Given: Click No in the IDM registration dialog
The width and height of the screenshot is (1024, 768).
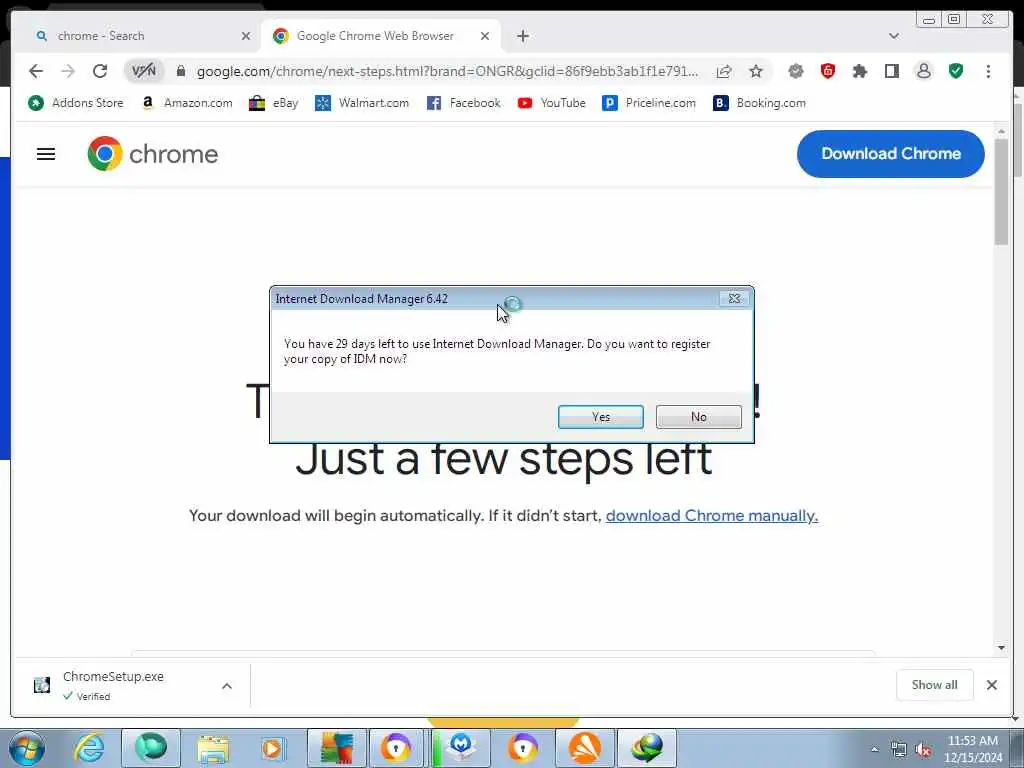Looking at the screenshot, I should click(x=698, y=417).
